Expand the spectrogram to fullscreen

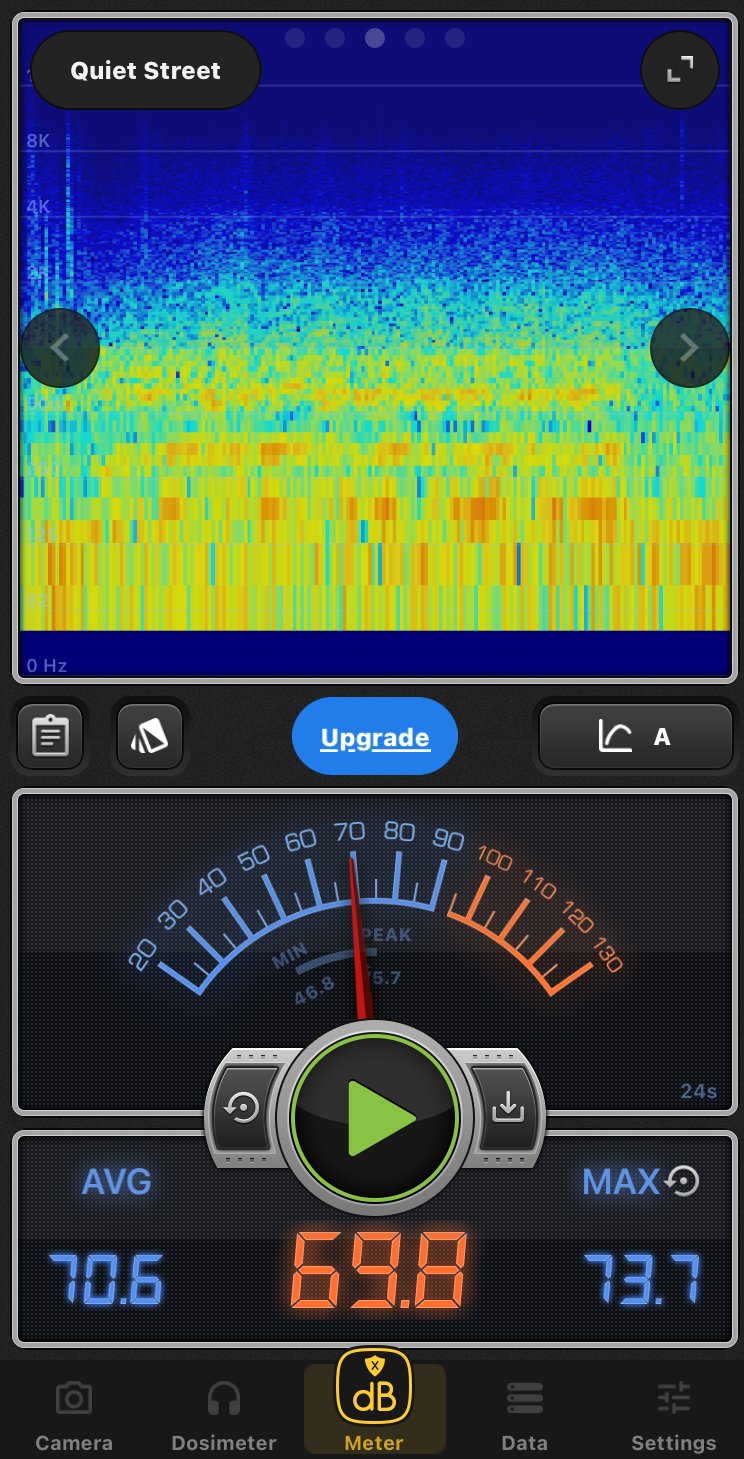pos(680,69)
